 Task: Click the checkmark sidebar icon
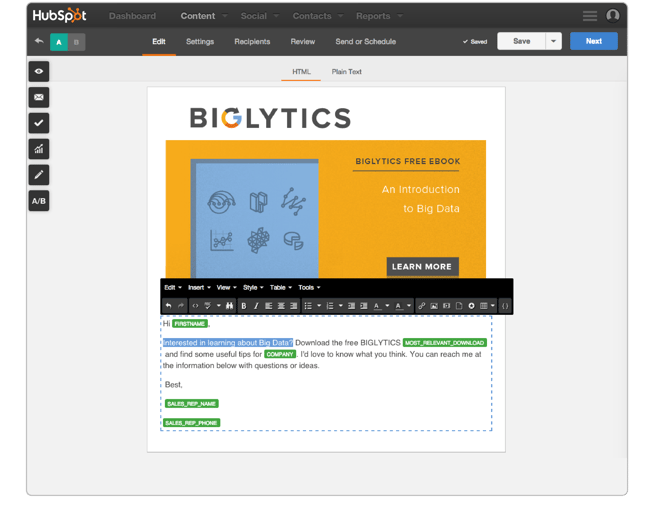39,123
